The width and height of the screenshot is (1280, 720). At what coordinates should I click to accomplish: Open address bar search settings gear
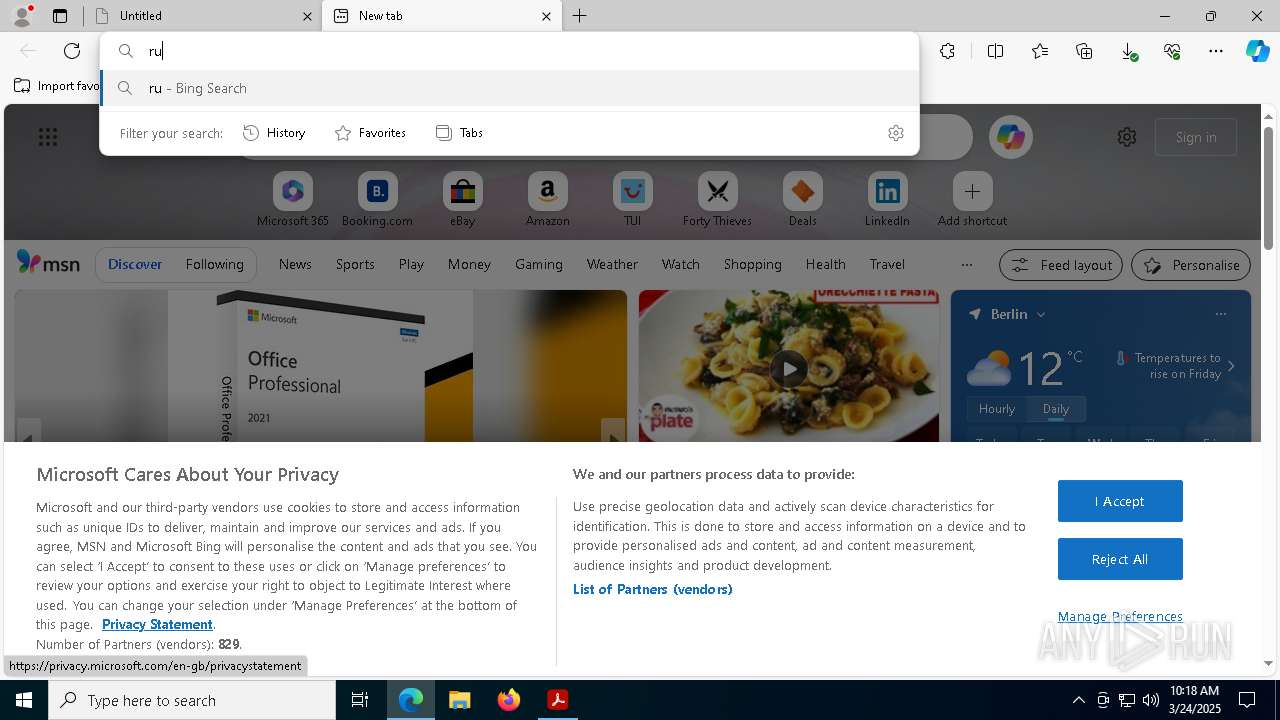coord(896,133)
